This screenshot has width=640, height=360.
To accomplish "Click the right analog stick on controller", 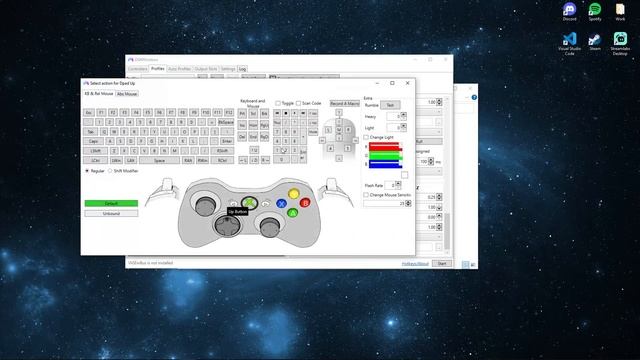I will click(270, 226).
